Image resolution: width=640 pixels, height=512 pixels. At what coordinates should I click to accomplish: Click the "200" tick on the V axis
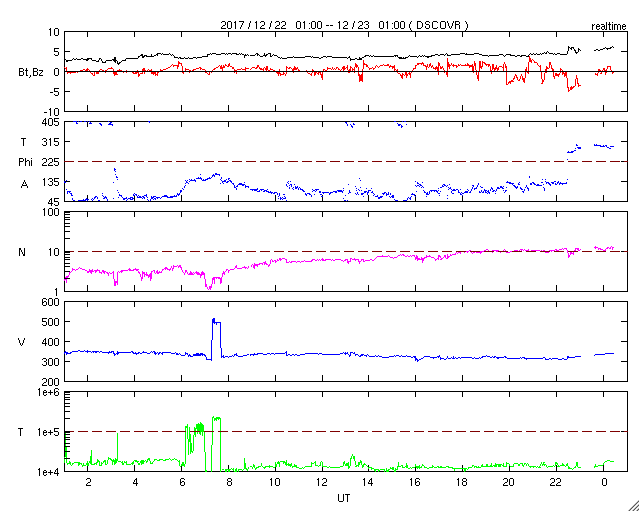pos(52,382)
